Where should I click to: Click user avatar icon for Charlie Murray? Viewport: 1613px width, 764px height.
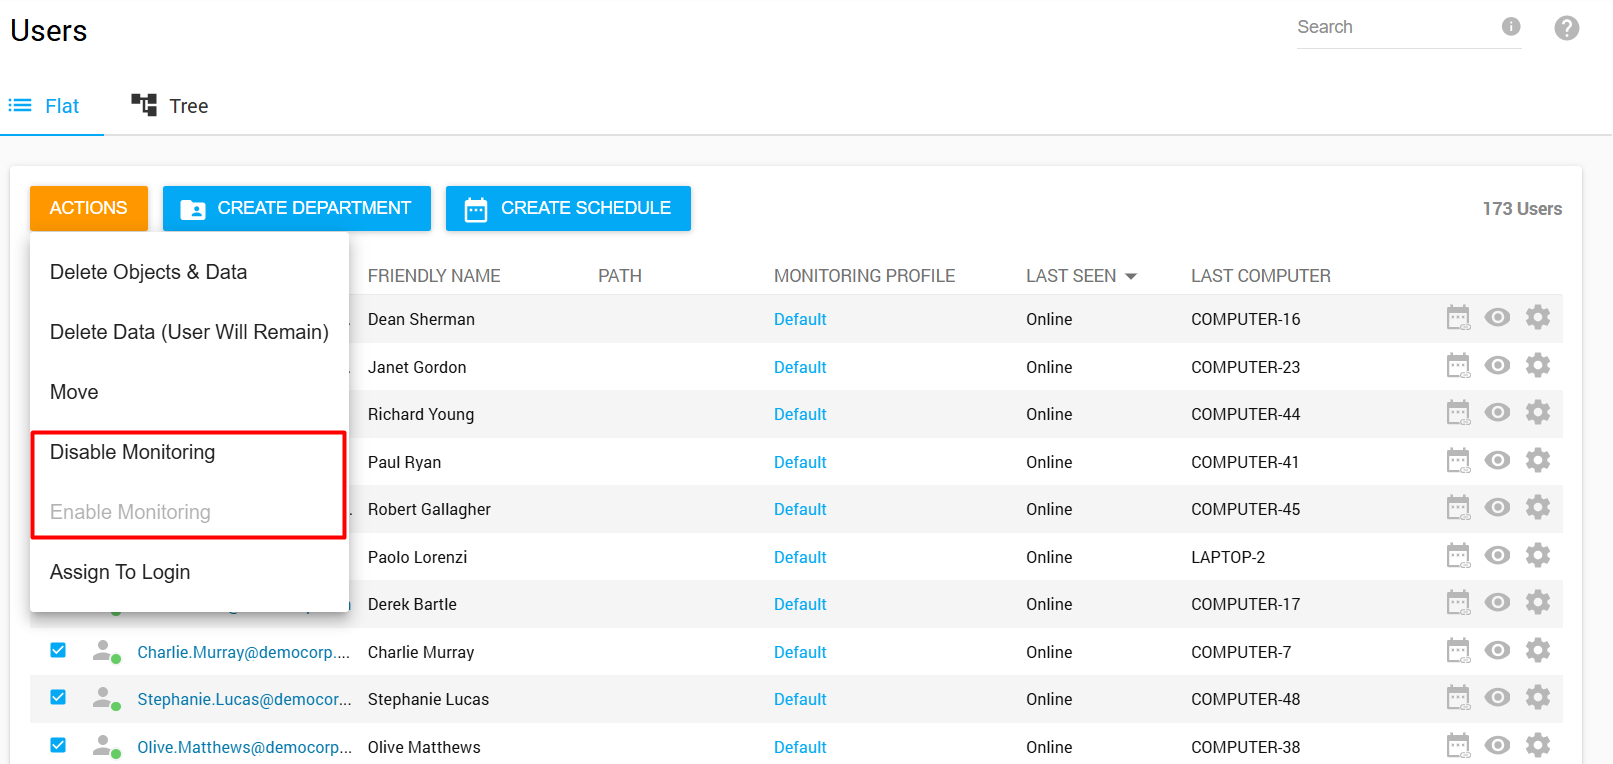[x=105, y=652]
